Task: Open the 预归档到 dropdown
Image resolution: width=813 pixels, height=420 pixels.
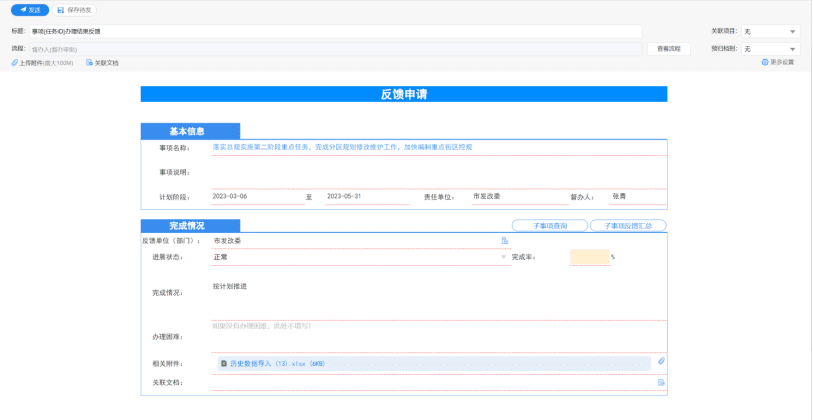Action: [x=770, y=49]
